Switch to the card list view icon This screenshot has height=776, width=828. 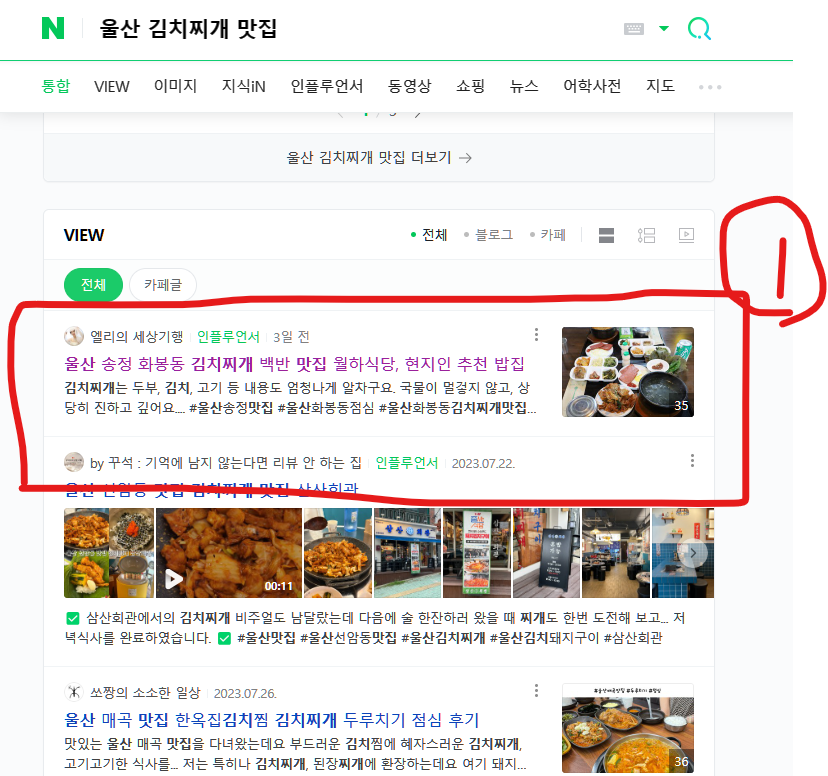pos(606,235)
